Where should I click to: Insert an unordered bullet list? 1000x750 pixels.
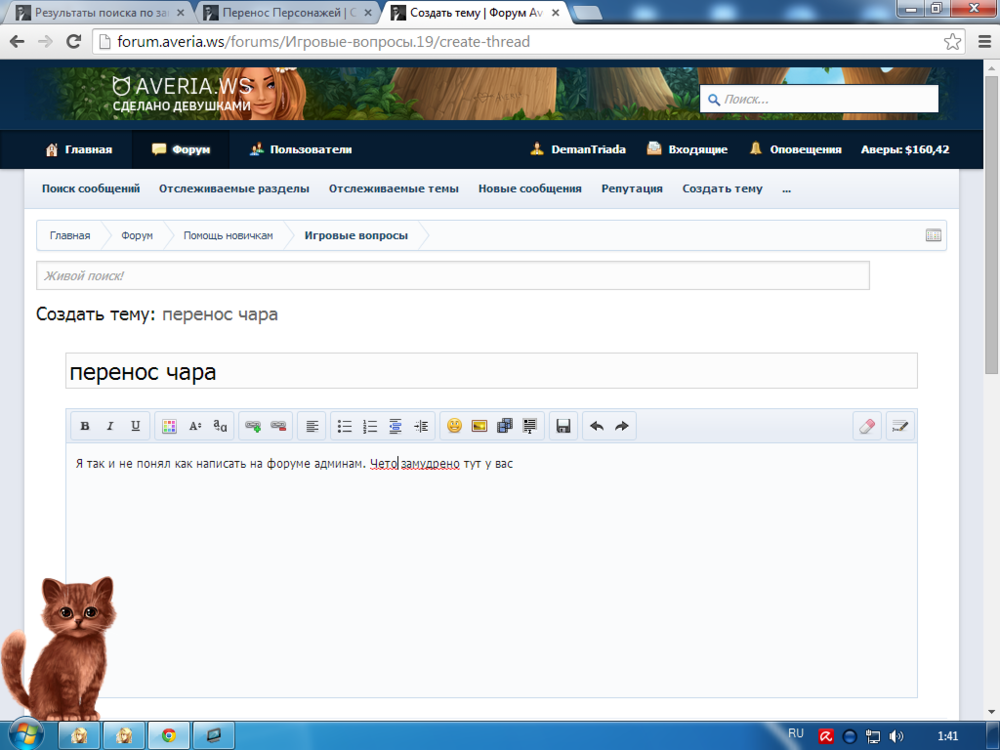click(344, 426)
